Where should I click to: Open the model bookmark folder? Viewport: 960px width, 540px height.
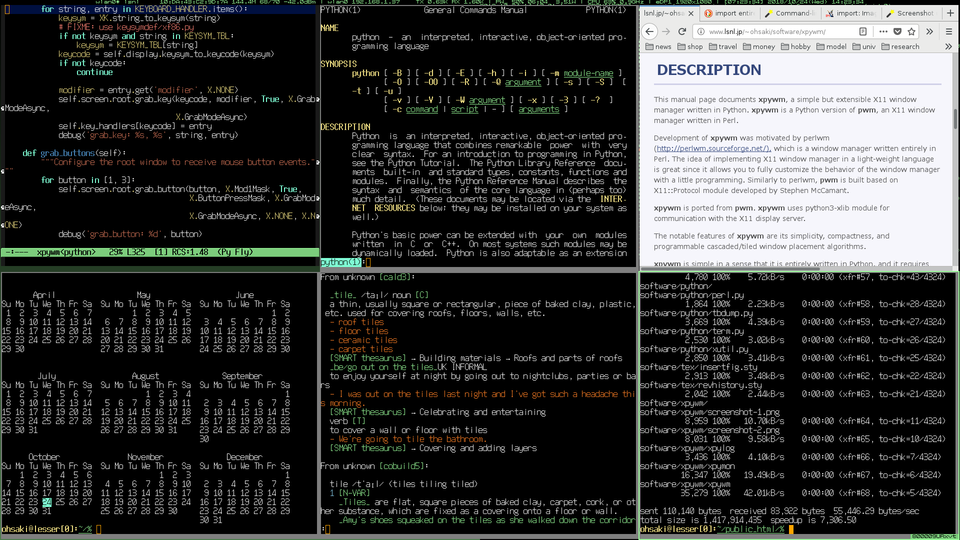coord(831,47)
